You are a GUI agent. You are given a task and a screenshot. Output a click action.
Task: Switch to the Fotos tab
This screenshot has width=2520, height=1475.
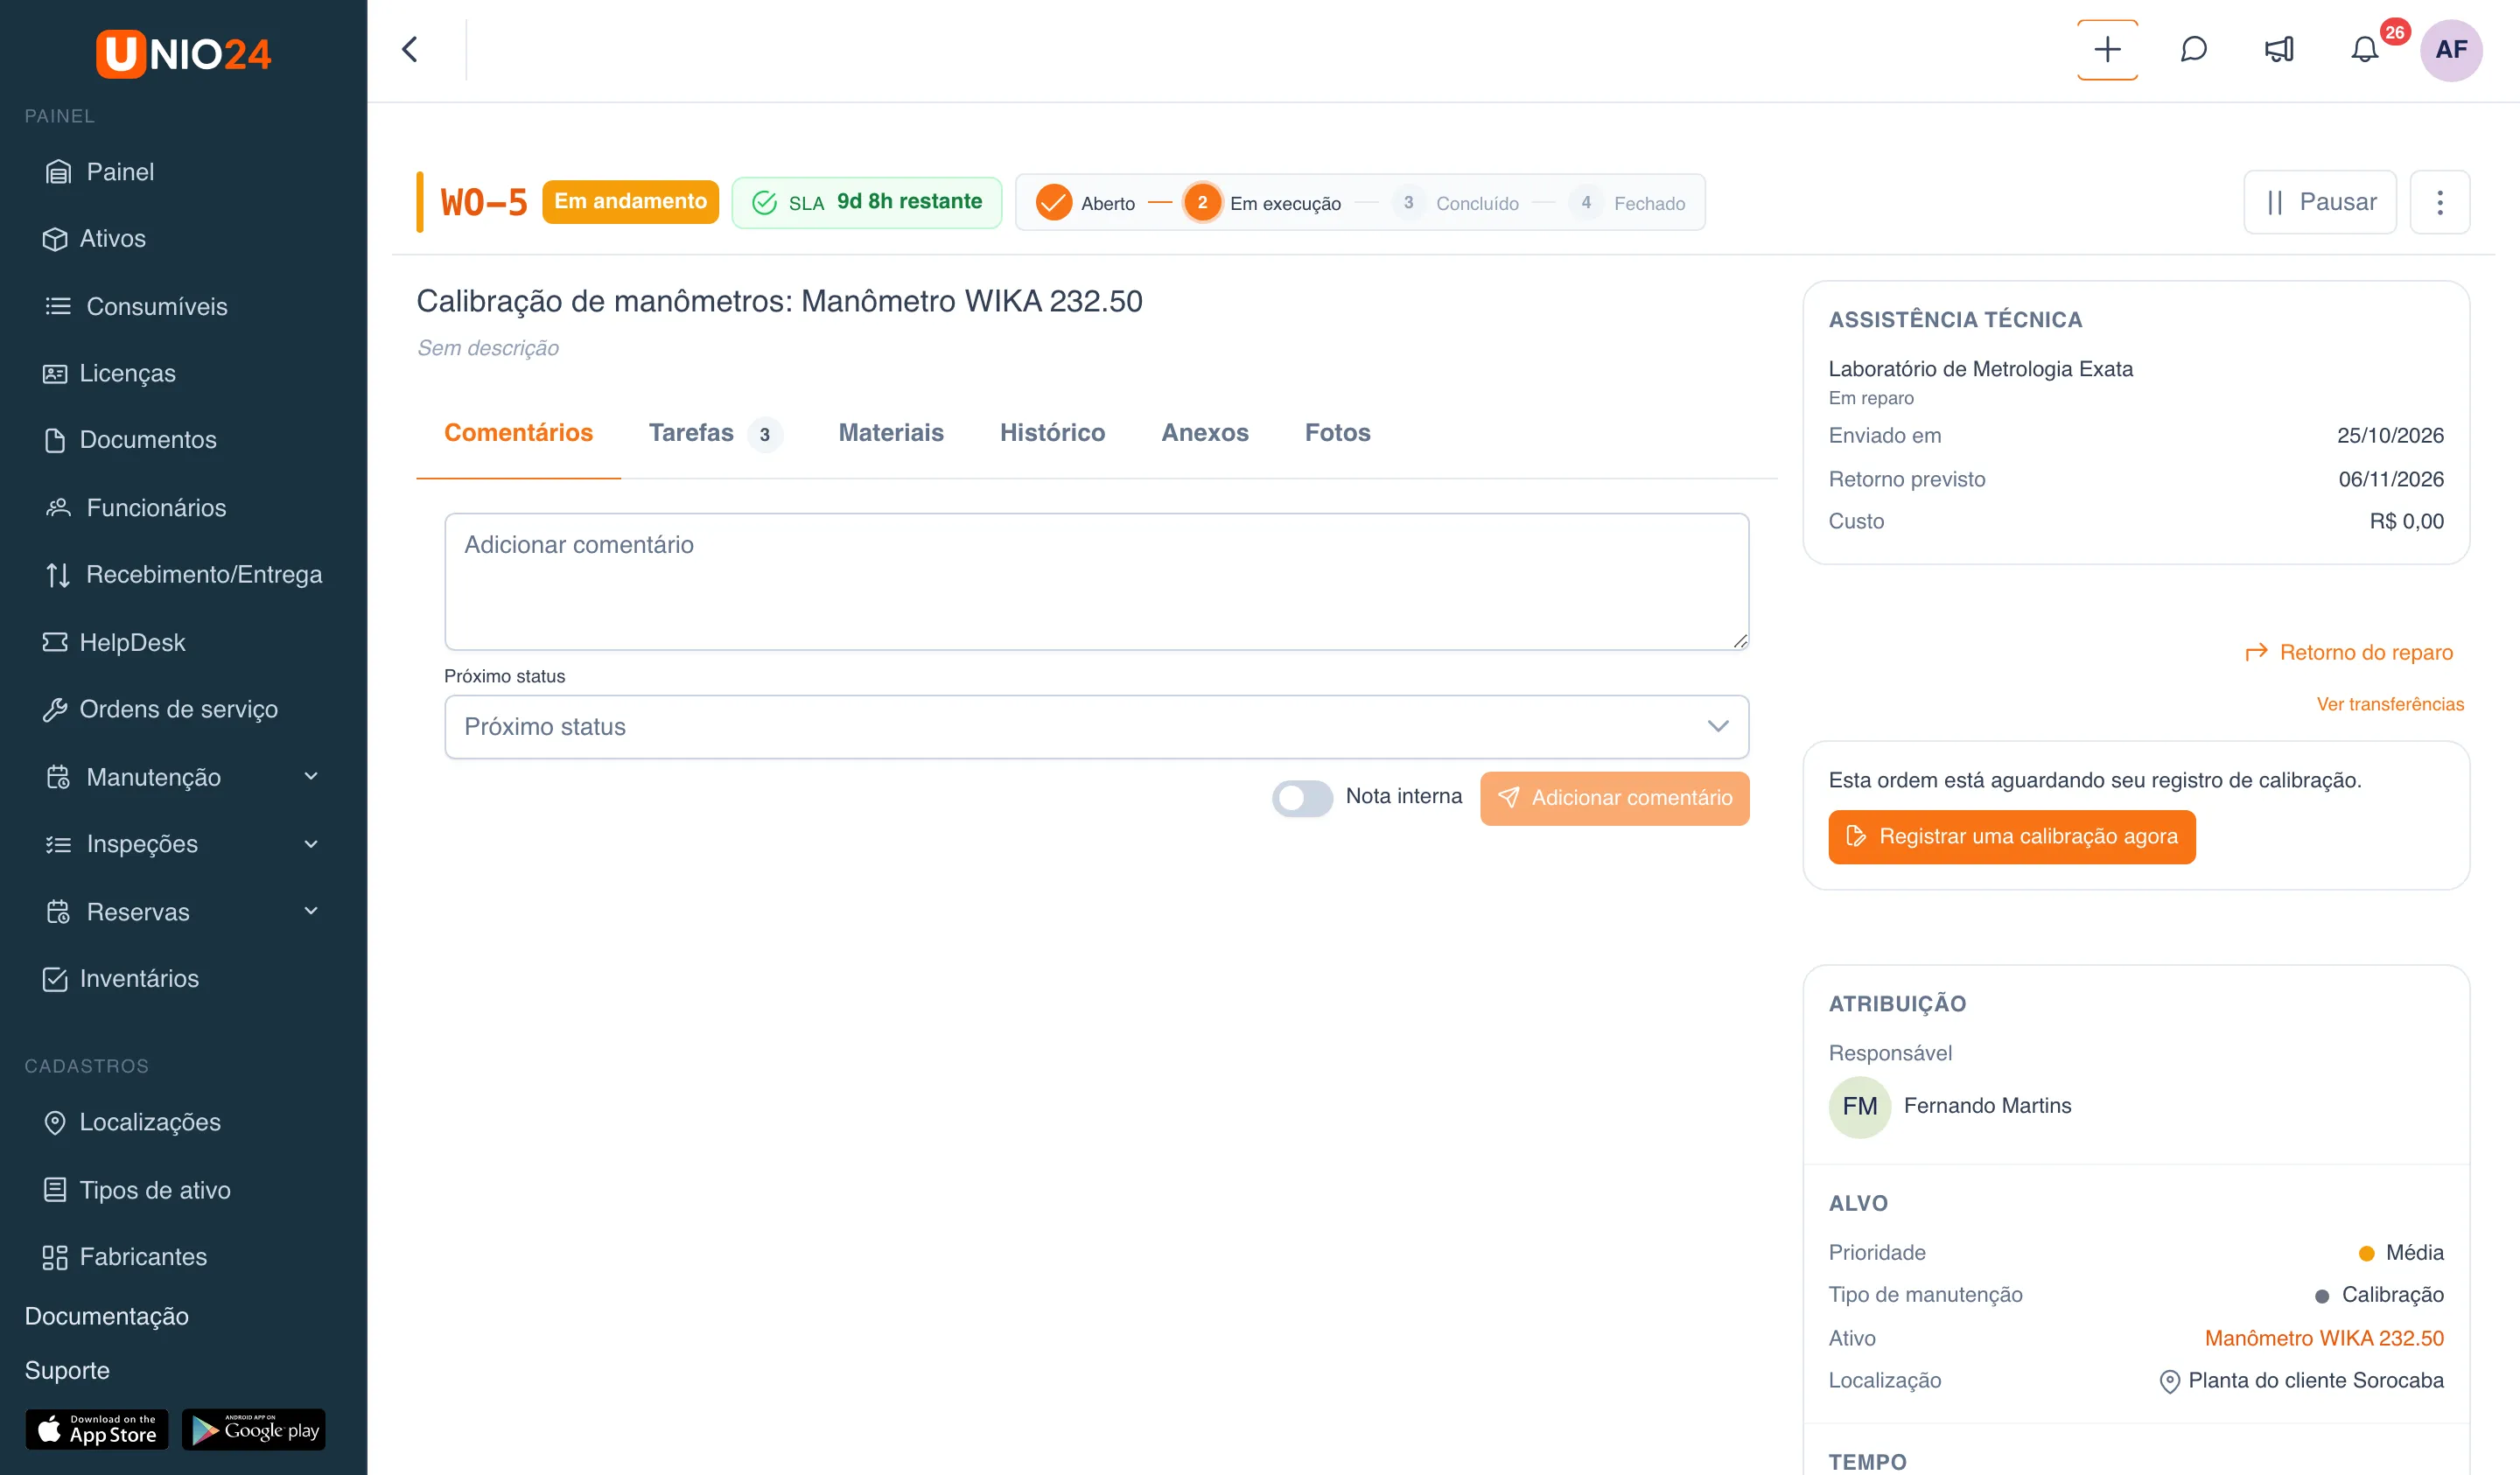[x=1337, y=433]
